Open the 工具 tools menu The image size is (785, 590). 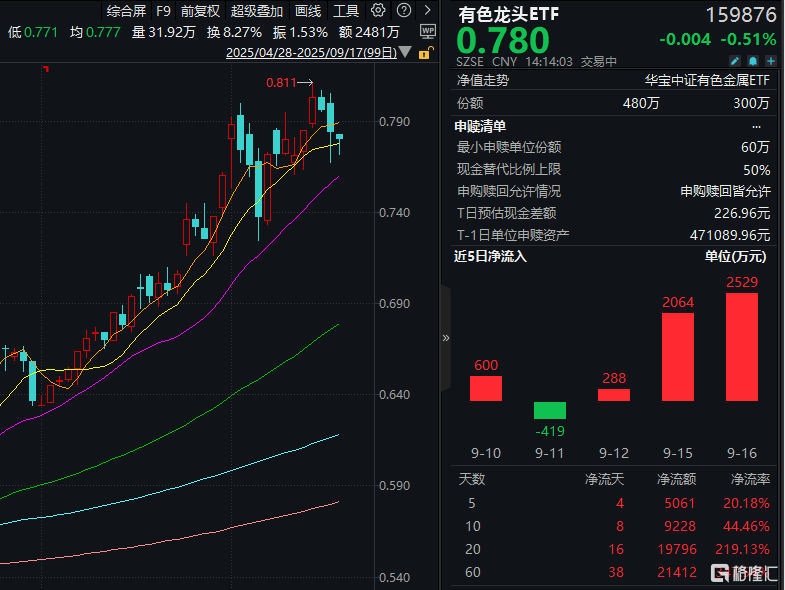pyautogui.click(x=345, y=11)
